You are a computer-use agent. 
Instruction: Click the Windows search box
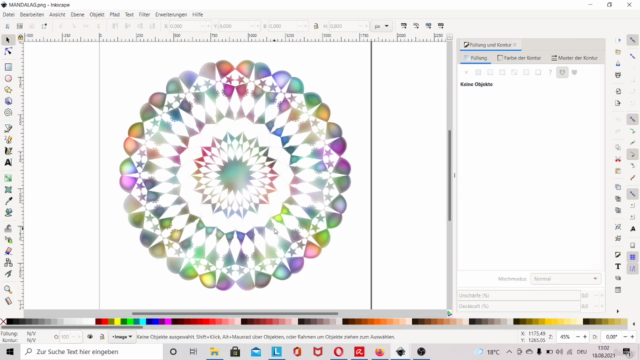tap(92, 351)
